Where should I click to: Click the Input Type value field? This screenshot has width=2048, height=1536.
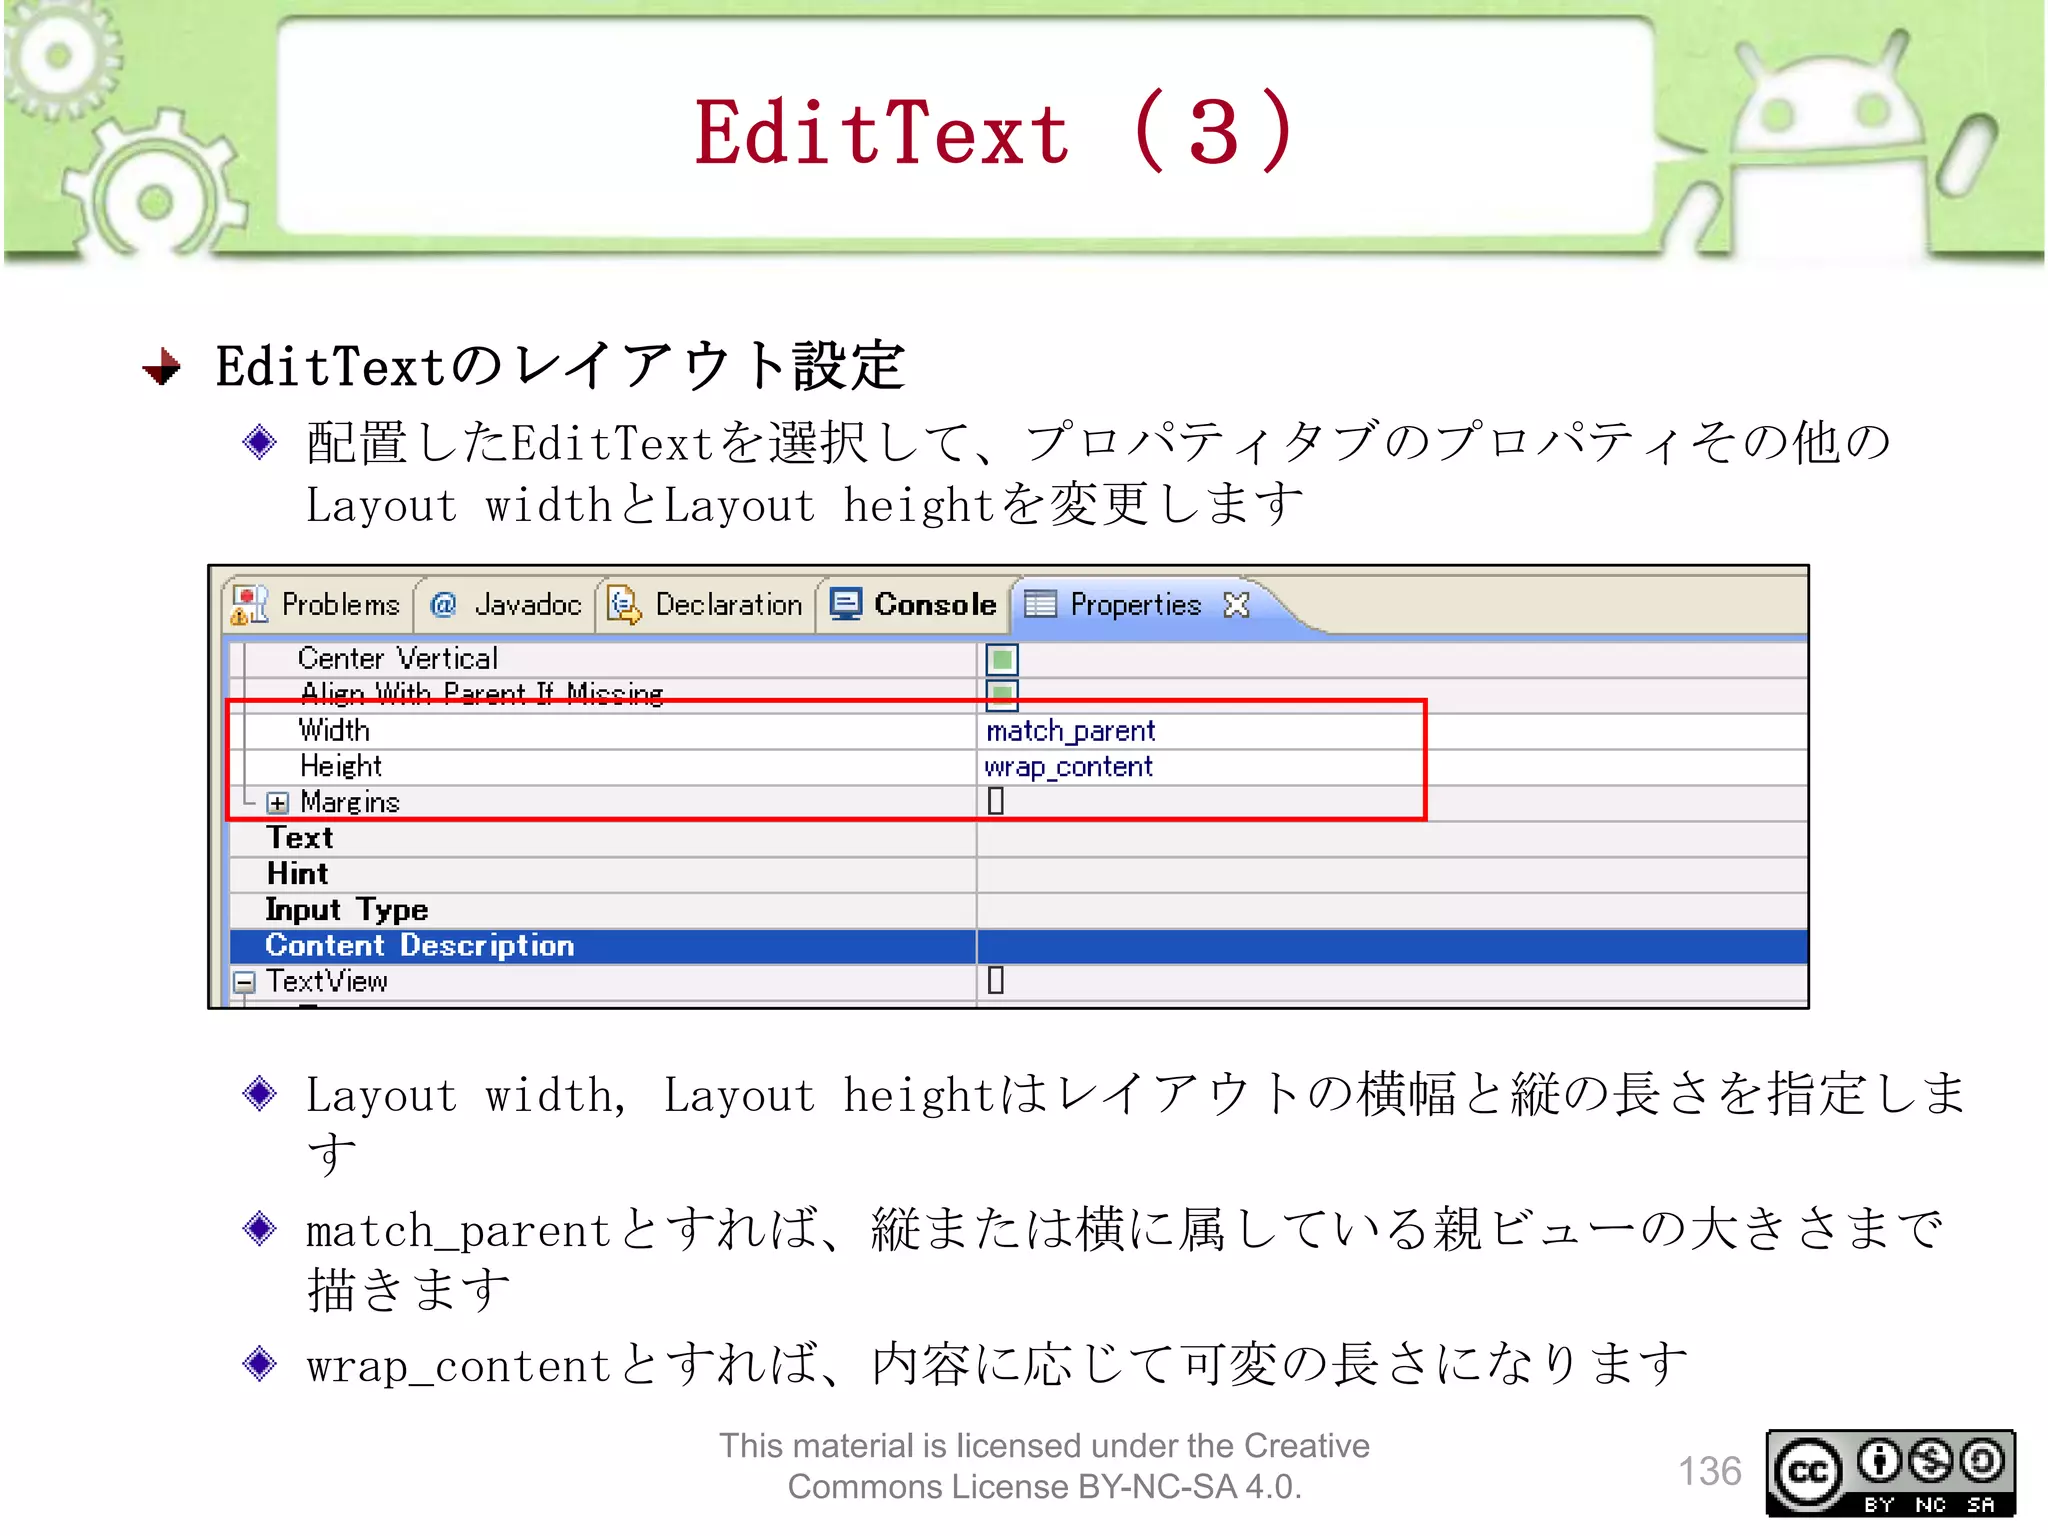pyautogui.click(x=1392, y=910)
